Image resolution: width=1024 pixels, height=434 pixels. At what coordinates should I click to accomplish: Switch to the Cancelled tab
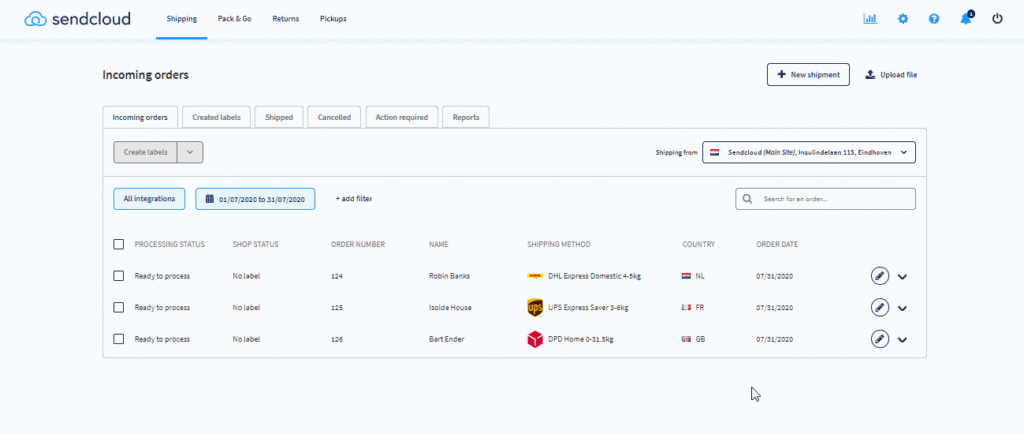point(334,117)
